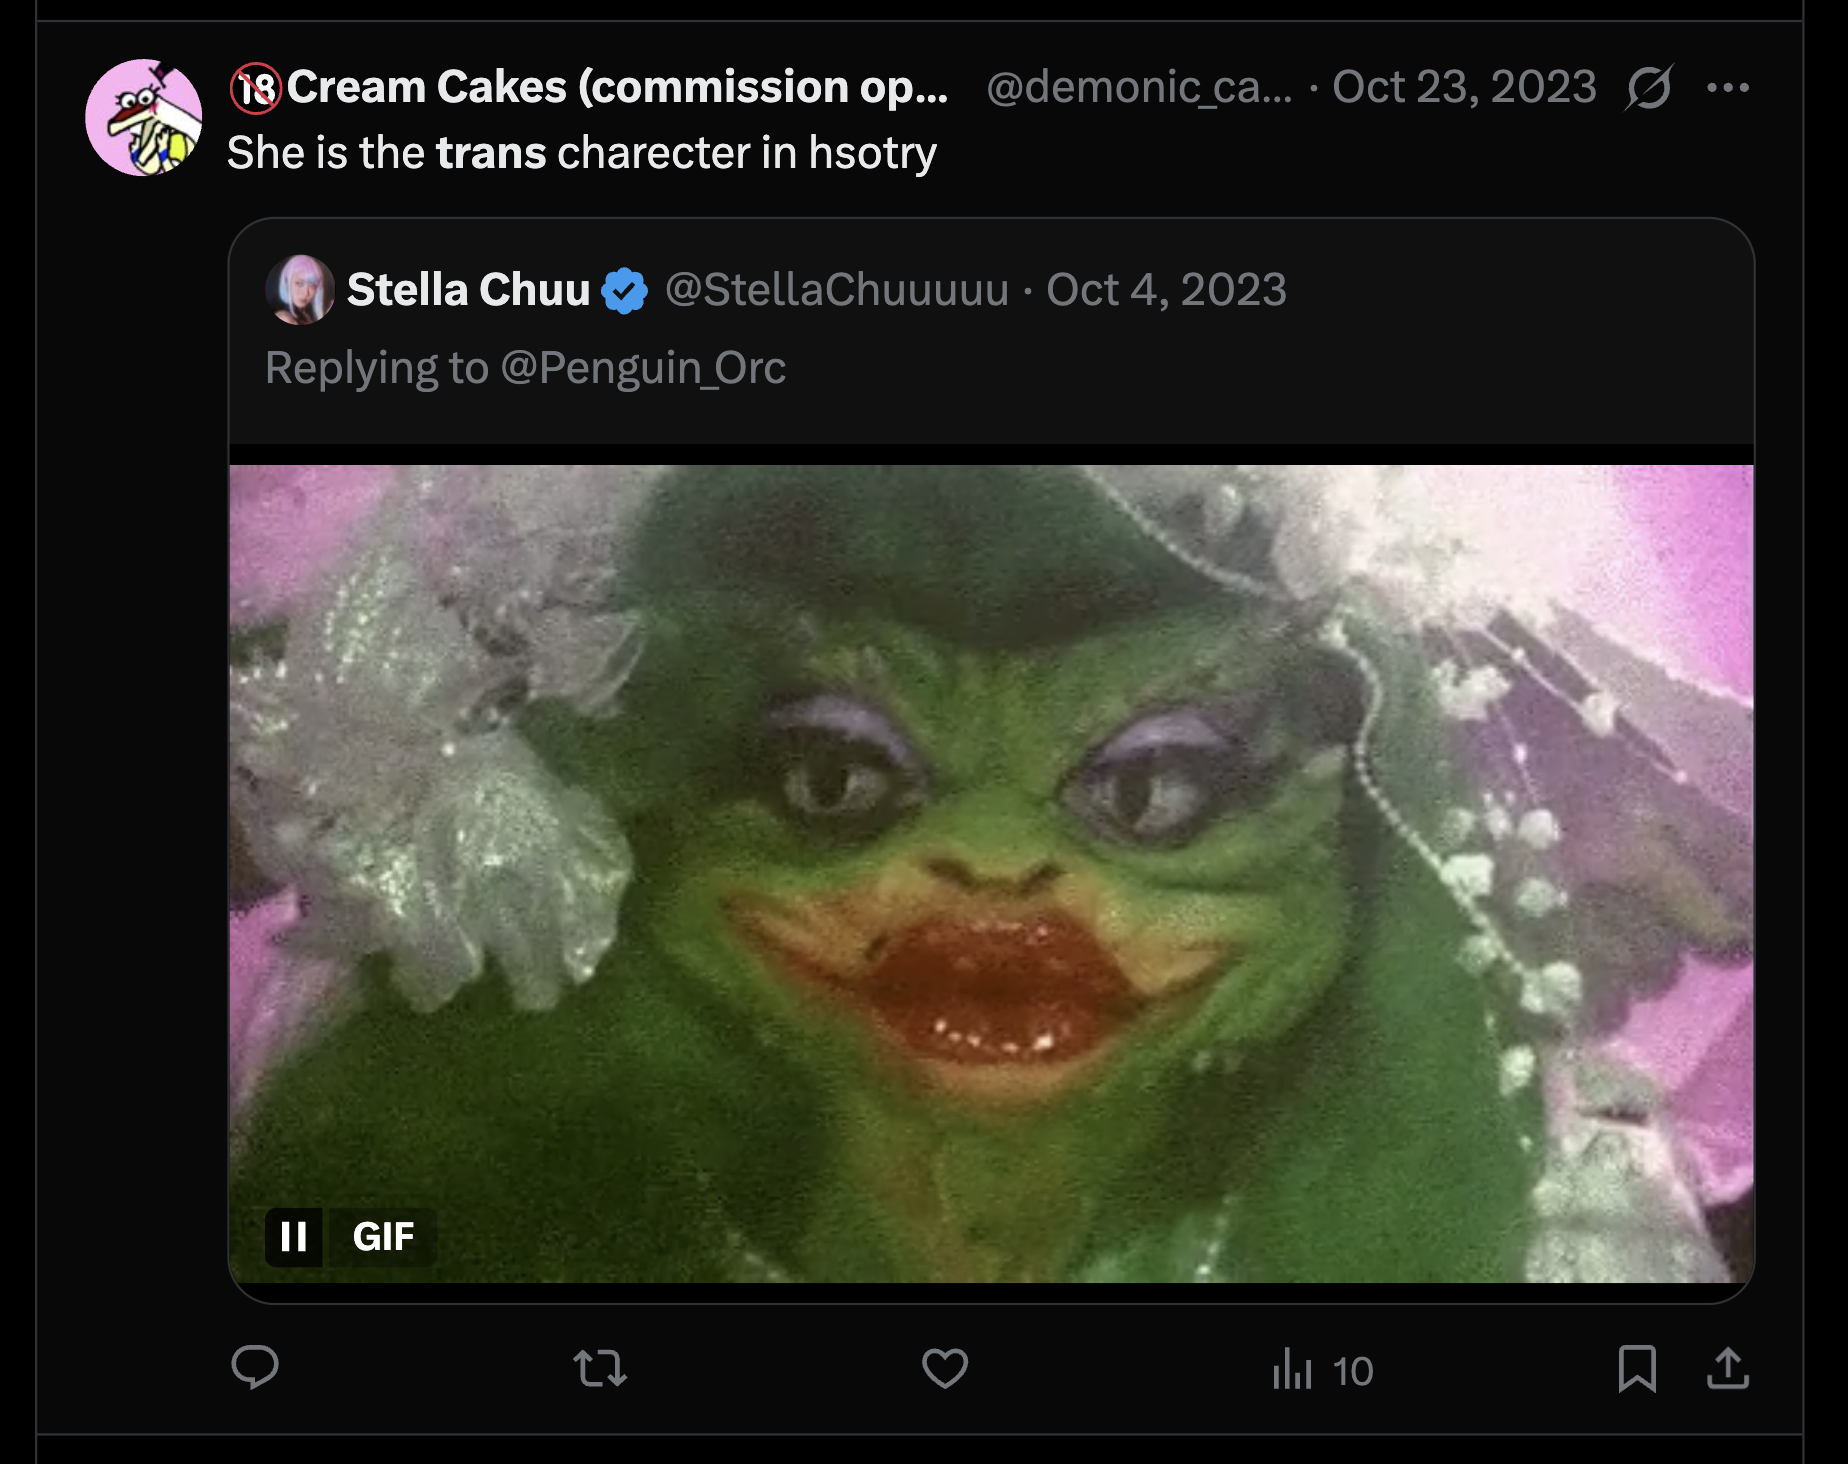The image size is (1848, 1464).
Task: Click Stella Chuu's small avatar
Action: [x=300, y=290]
